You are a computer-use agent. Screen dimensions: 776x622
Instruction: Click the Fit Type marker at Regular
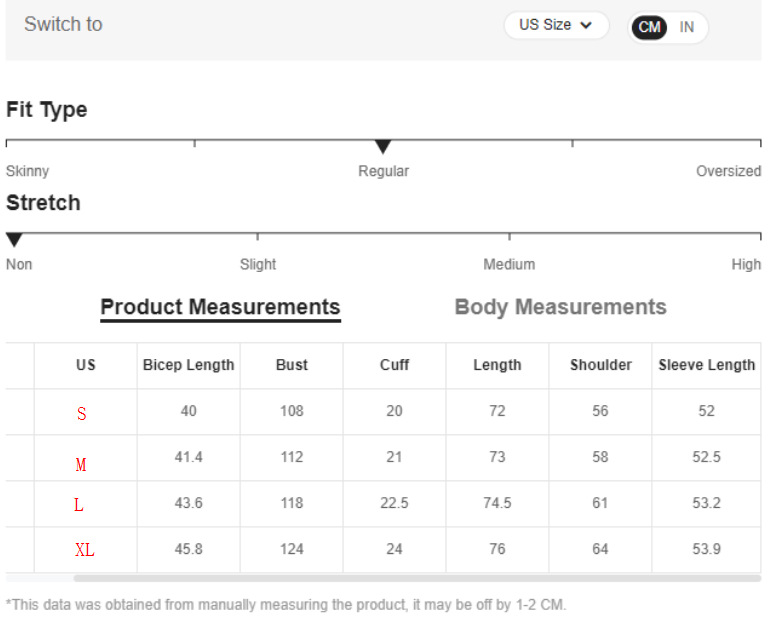point(383,148)
